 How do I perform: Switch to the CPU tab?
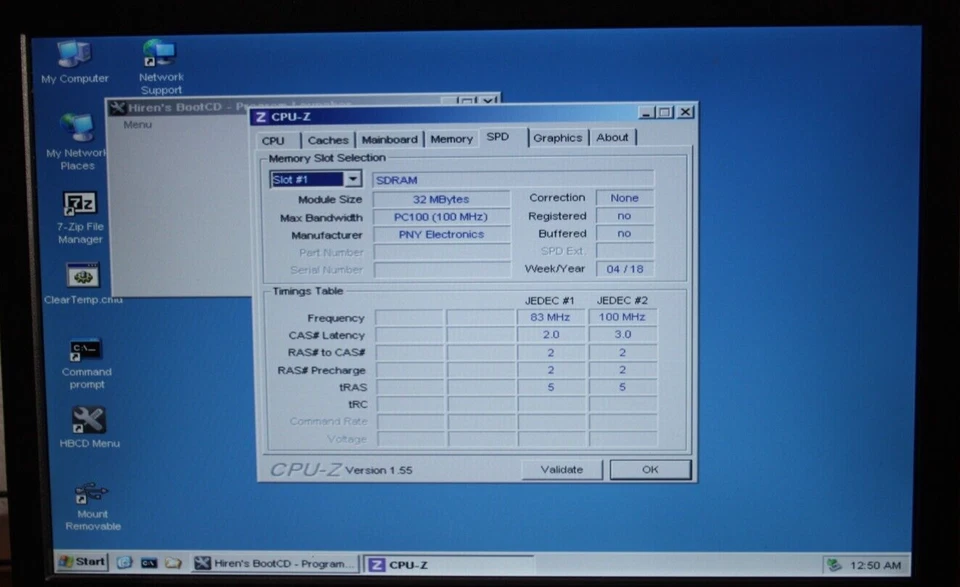click(273, 140)
